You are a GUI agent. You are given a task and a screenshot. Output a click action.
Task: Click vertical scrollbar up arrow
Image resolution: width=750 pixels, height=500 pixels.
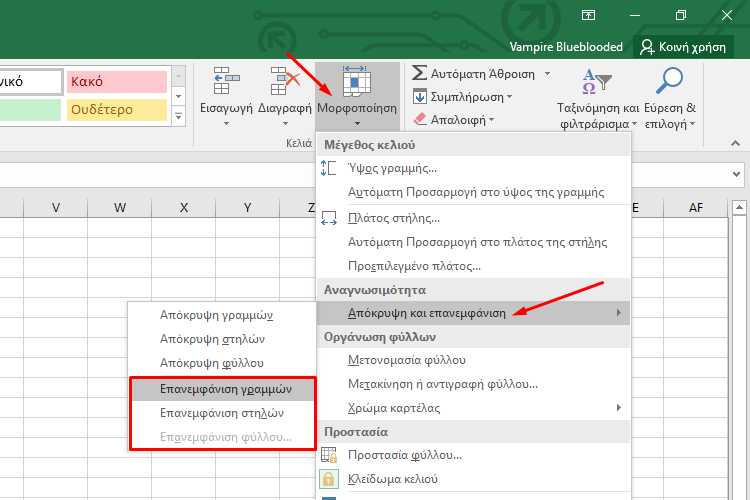(739, 207)
